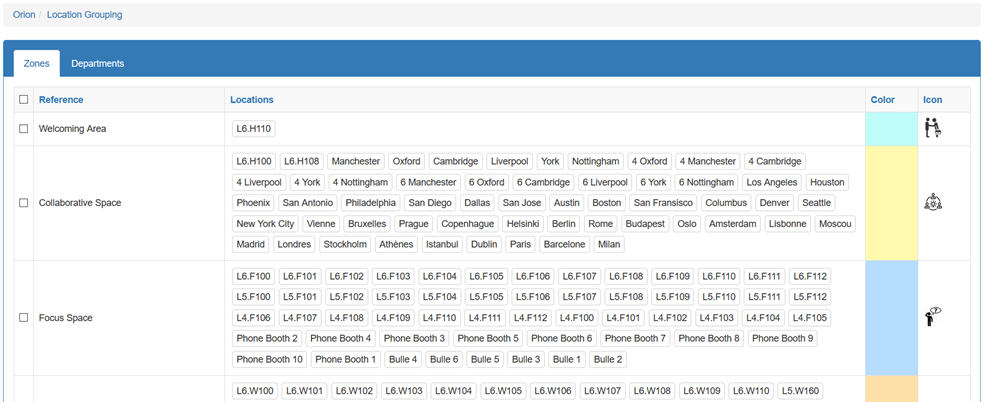The width and height of the screenshot is (986, 402).
Task: Click the Focus Space thinking person icon
Action: click(x=933, y=317)
